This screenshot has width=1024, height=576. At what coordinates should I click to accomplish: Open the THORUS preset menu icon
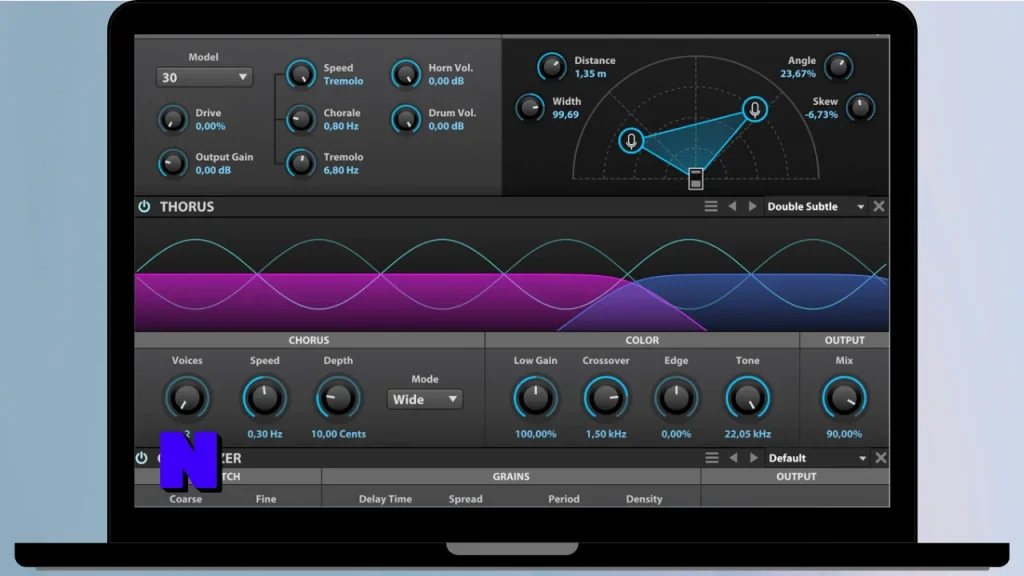711,206
